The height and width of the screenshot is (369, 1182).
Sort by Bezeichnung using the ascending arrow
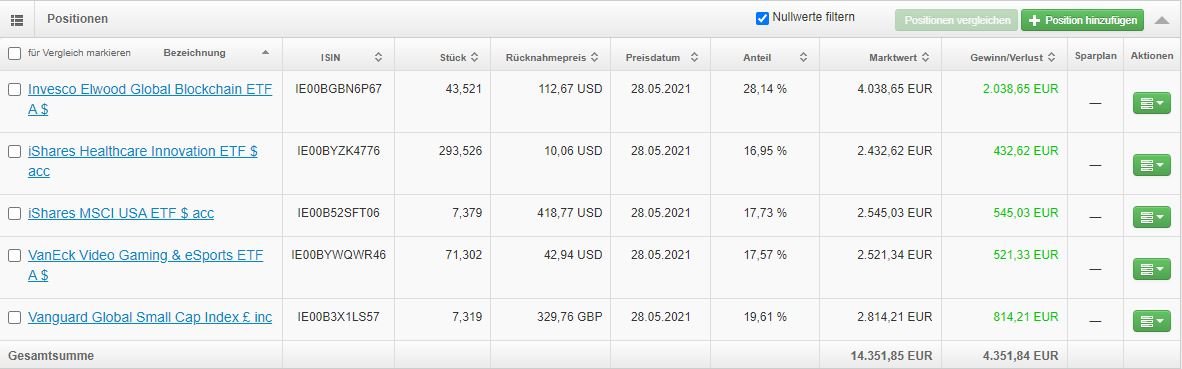point(265,53)
